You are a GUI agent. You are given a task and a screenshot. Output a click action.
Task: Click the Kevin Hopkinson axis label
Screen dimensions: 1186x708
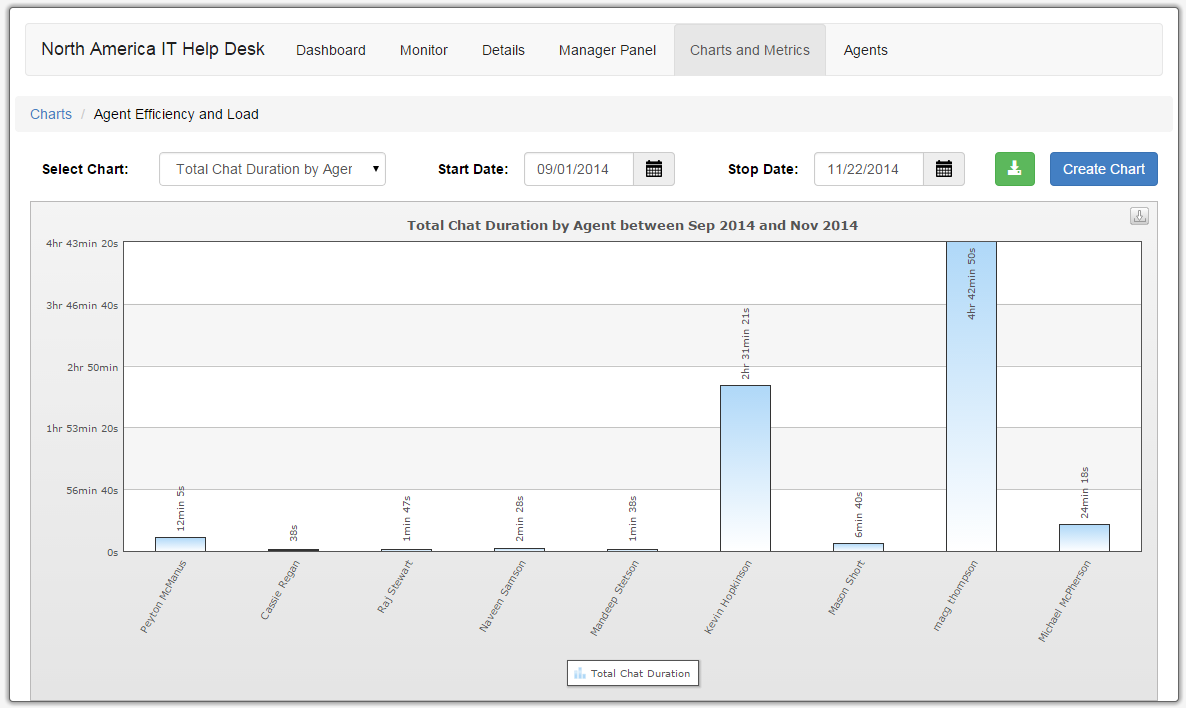(x=728, y=598)
